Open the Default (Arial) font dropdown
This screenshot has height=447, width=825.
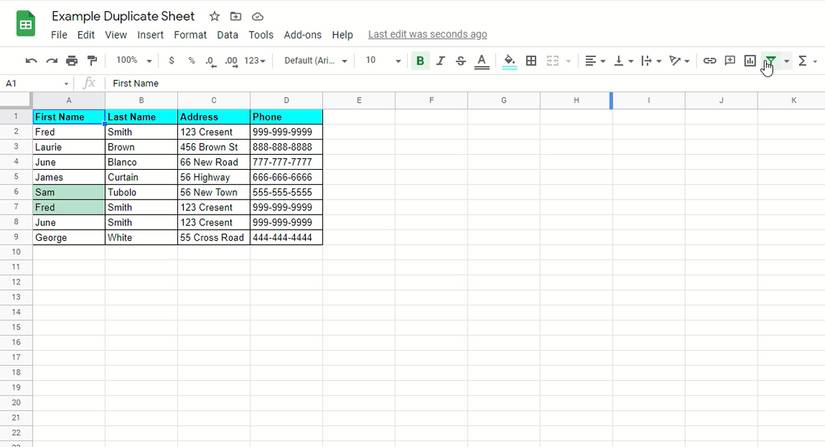(x=315, y=61)
